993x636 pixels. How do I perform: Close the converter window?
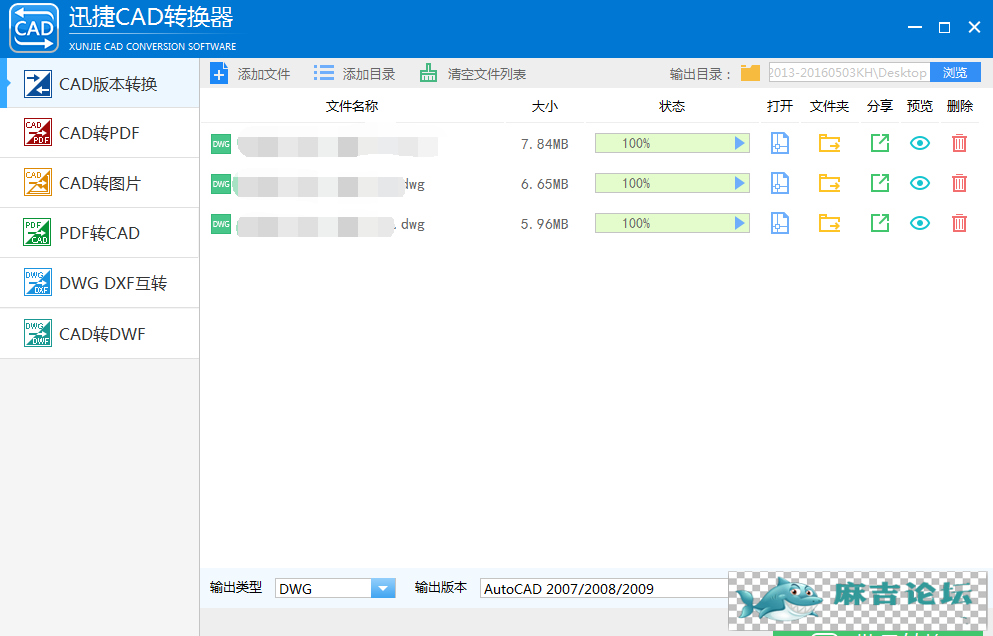pyautogui.click(x=975, y=27)
